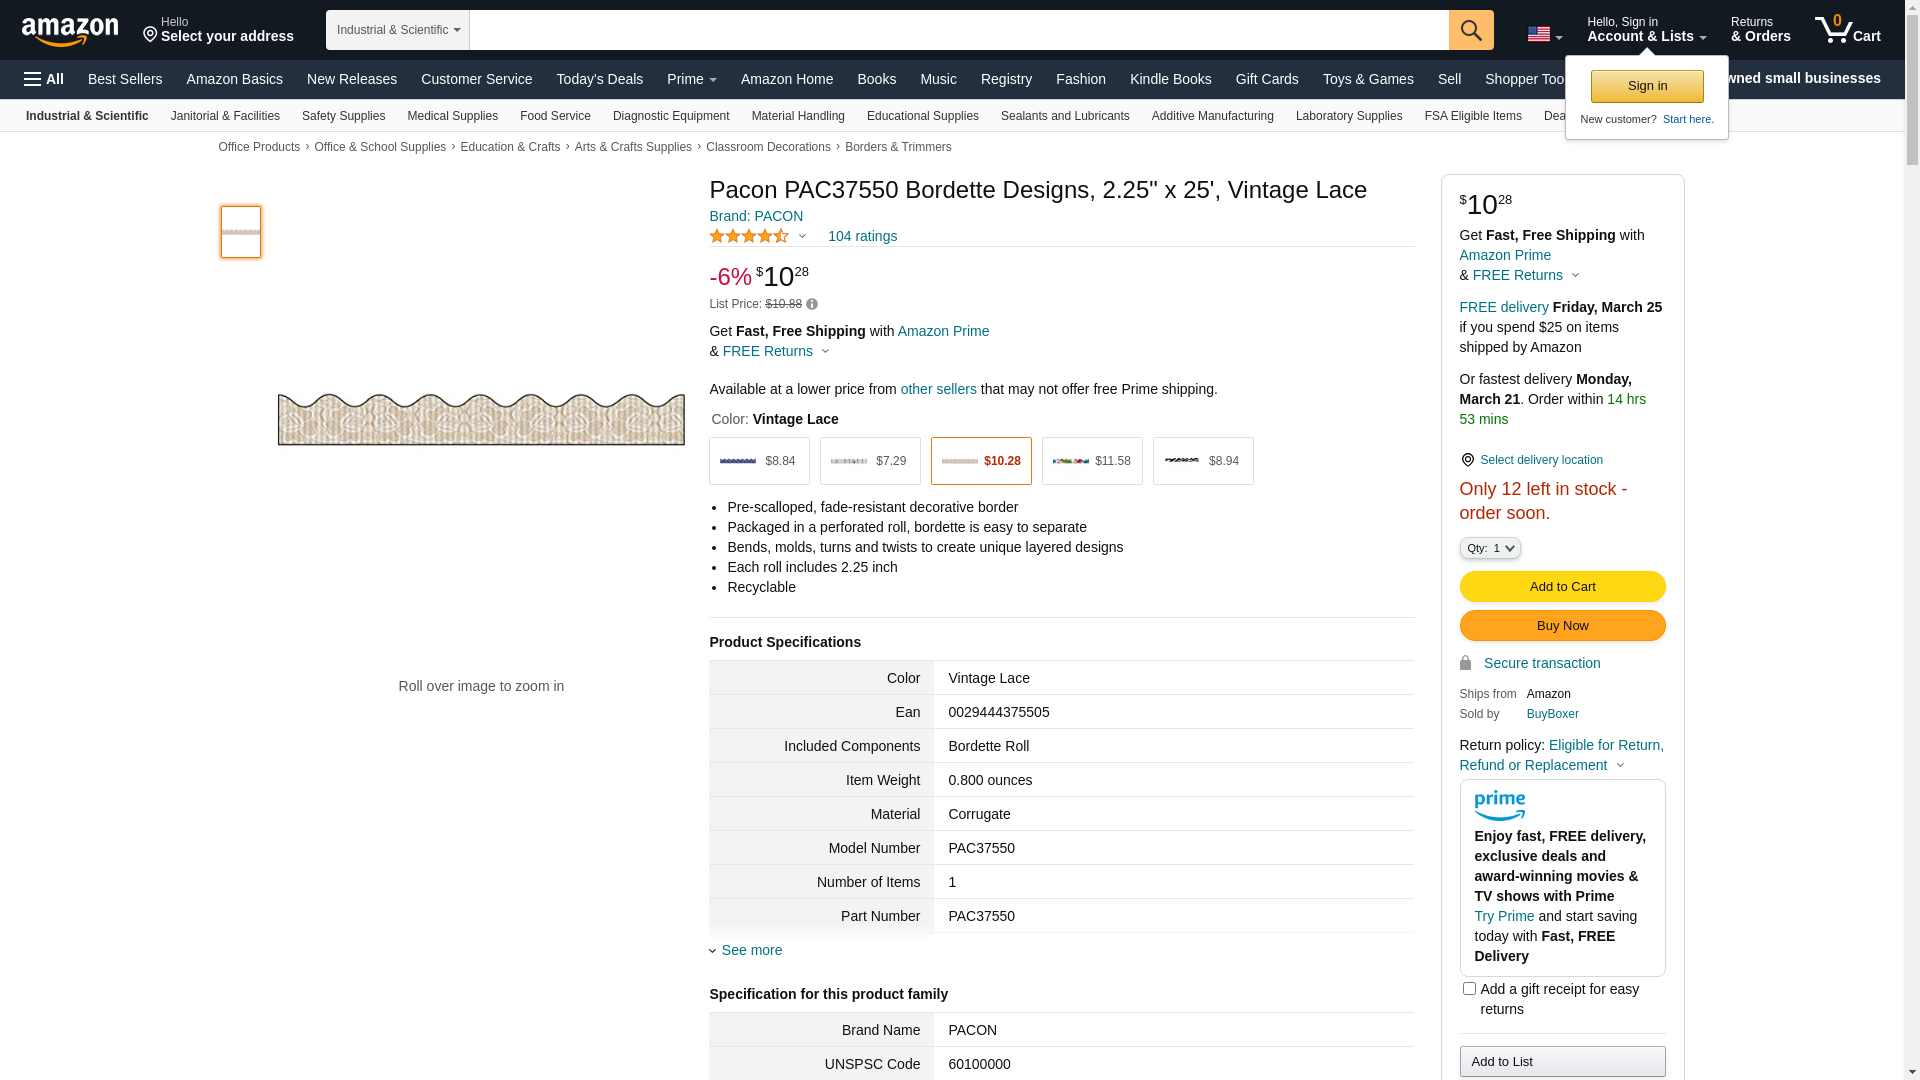Open the Qty quantity dropdown
The width and height of the screenshot is (1920, 1080).
pyautogui.click(x=1490, y=548)
